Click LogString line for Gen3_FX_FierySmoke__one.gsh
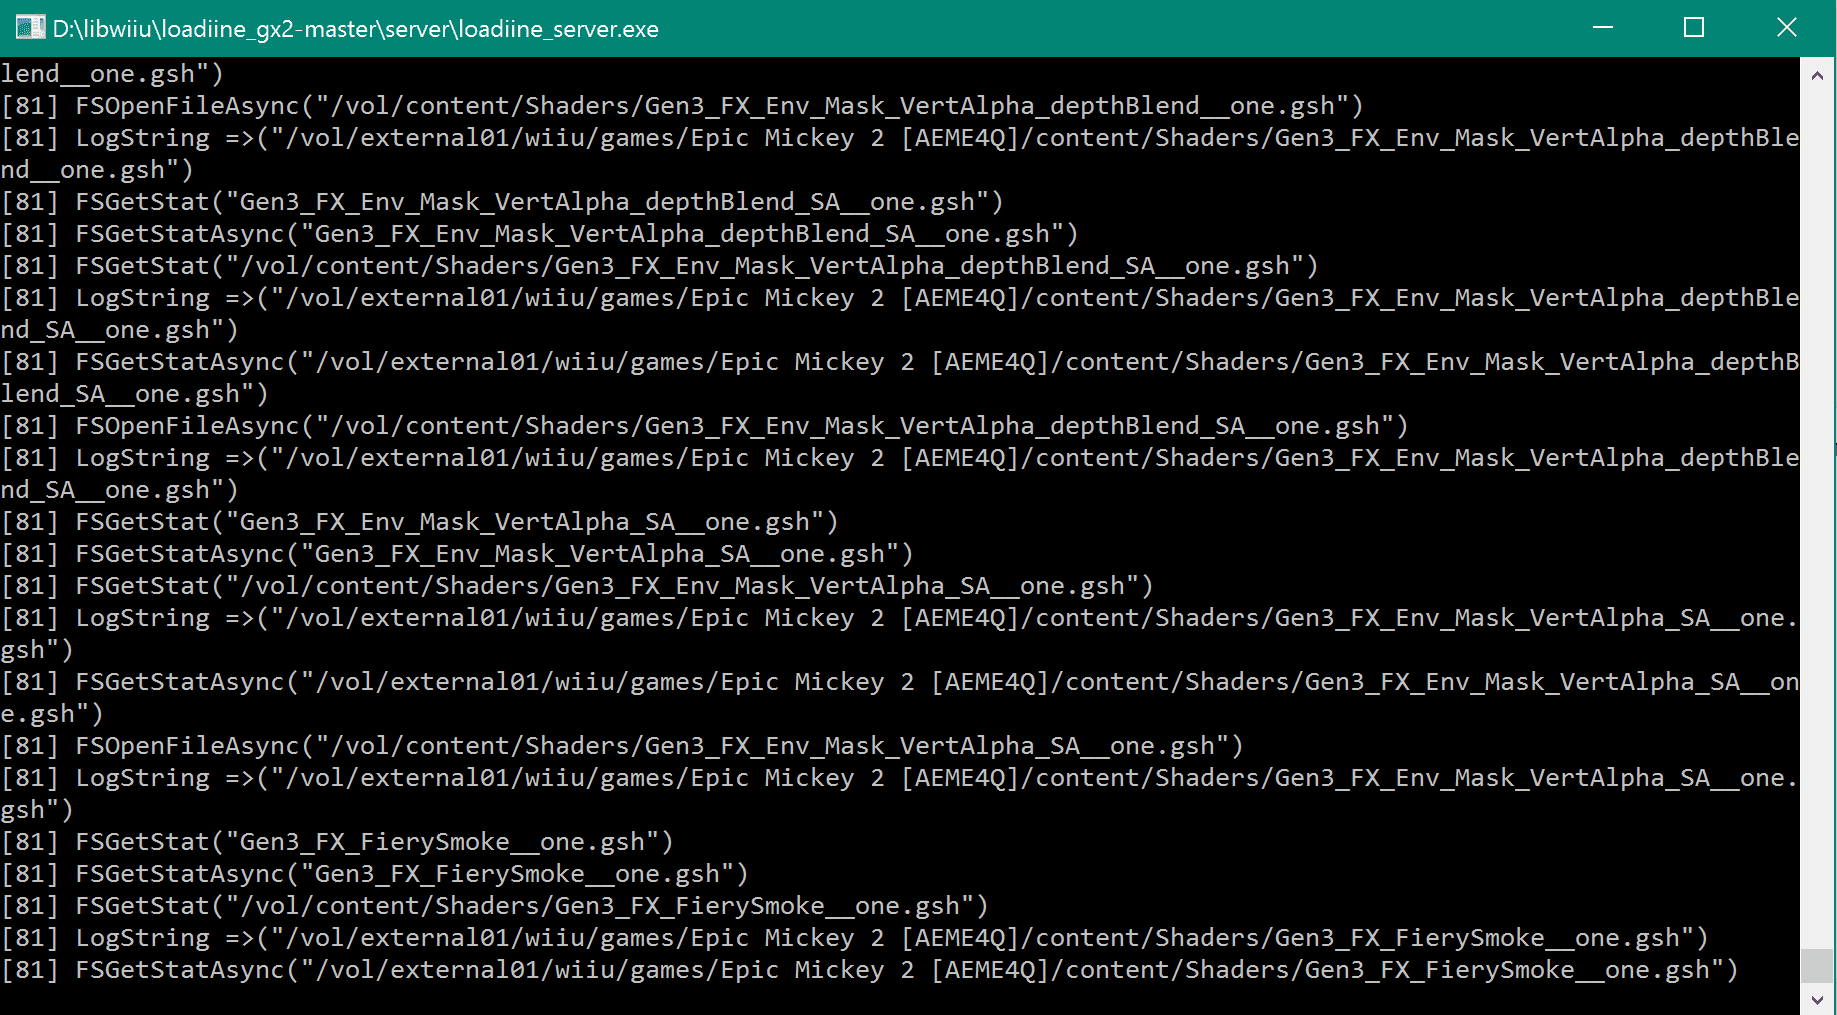1837x1015 pixels. [854, 938]
